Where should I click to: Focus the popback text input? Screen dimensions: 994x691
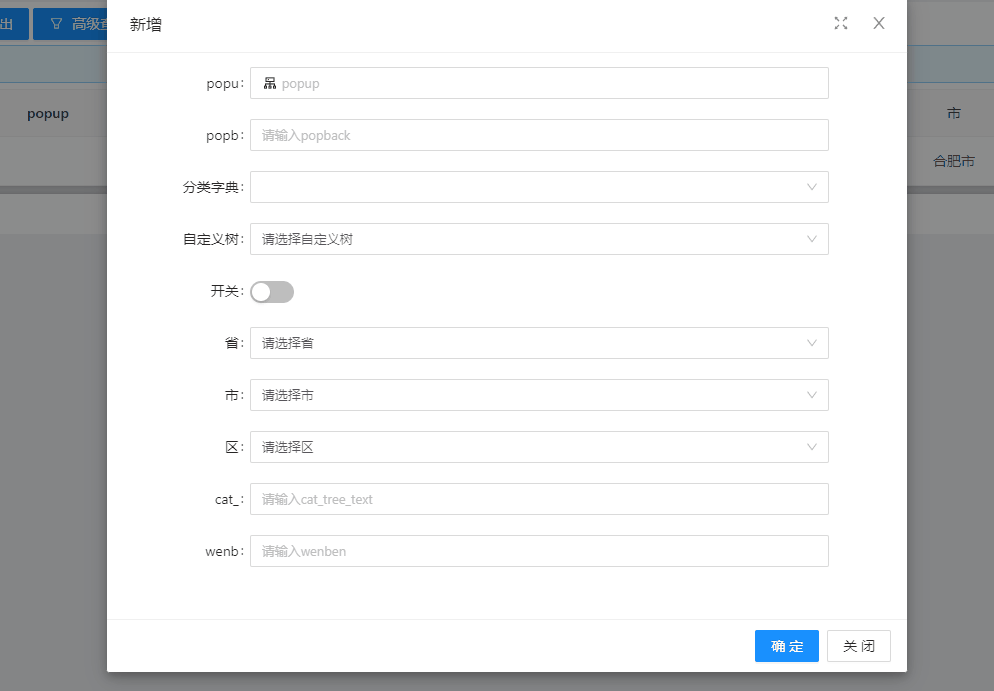click(x=539, y=135)
